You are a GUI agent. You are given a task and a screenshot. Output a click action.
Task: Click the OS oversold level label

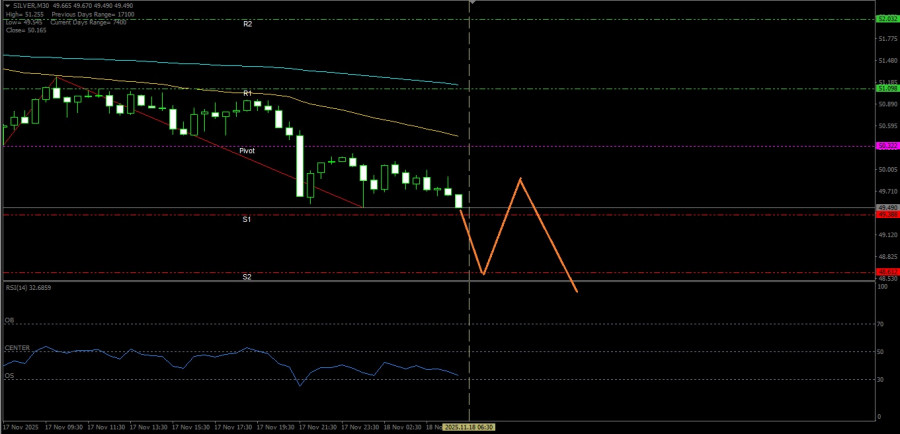[9, 375]
